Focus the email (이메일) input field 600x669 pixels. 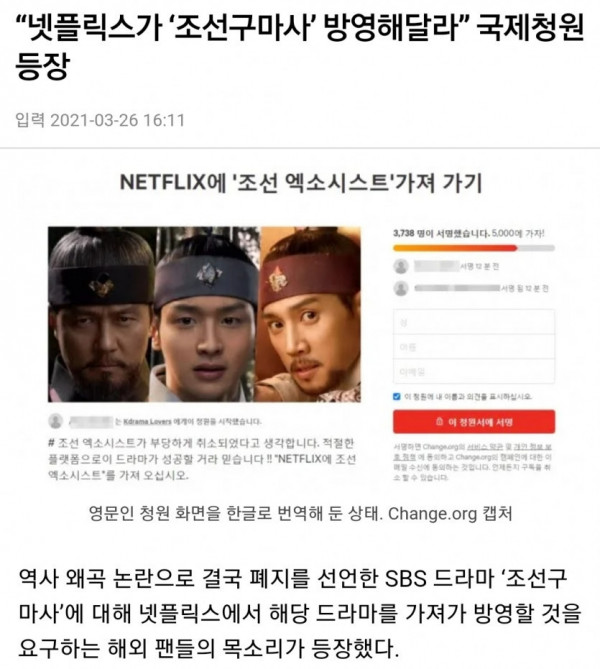pyautogui.click(x=474, y=371)
